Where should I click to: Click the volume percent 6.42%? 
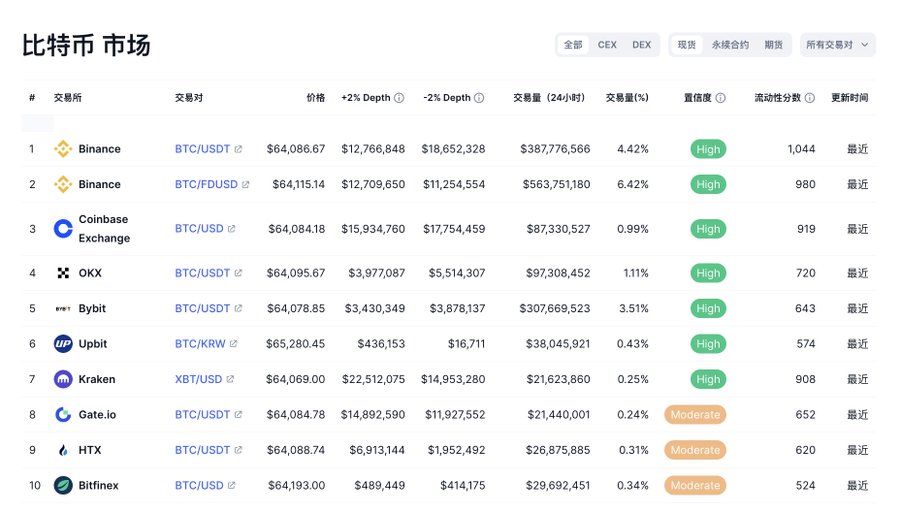[633, 184]
